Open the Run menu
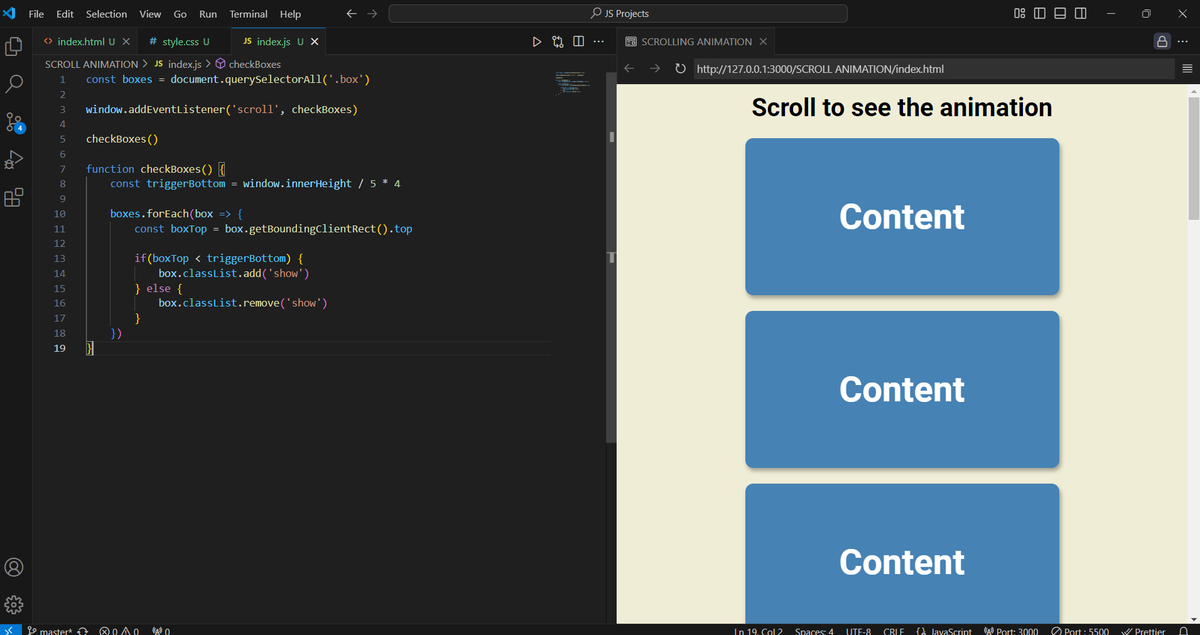This screenshot has width=1200, height=635. point(208,14)
